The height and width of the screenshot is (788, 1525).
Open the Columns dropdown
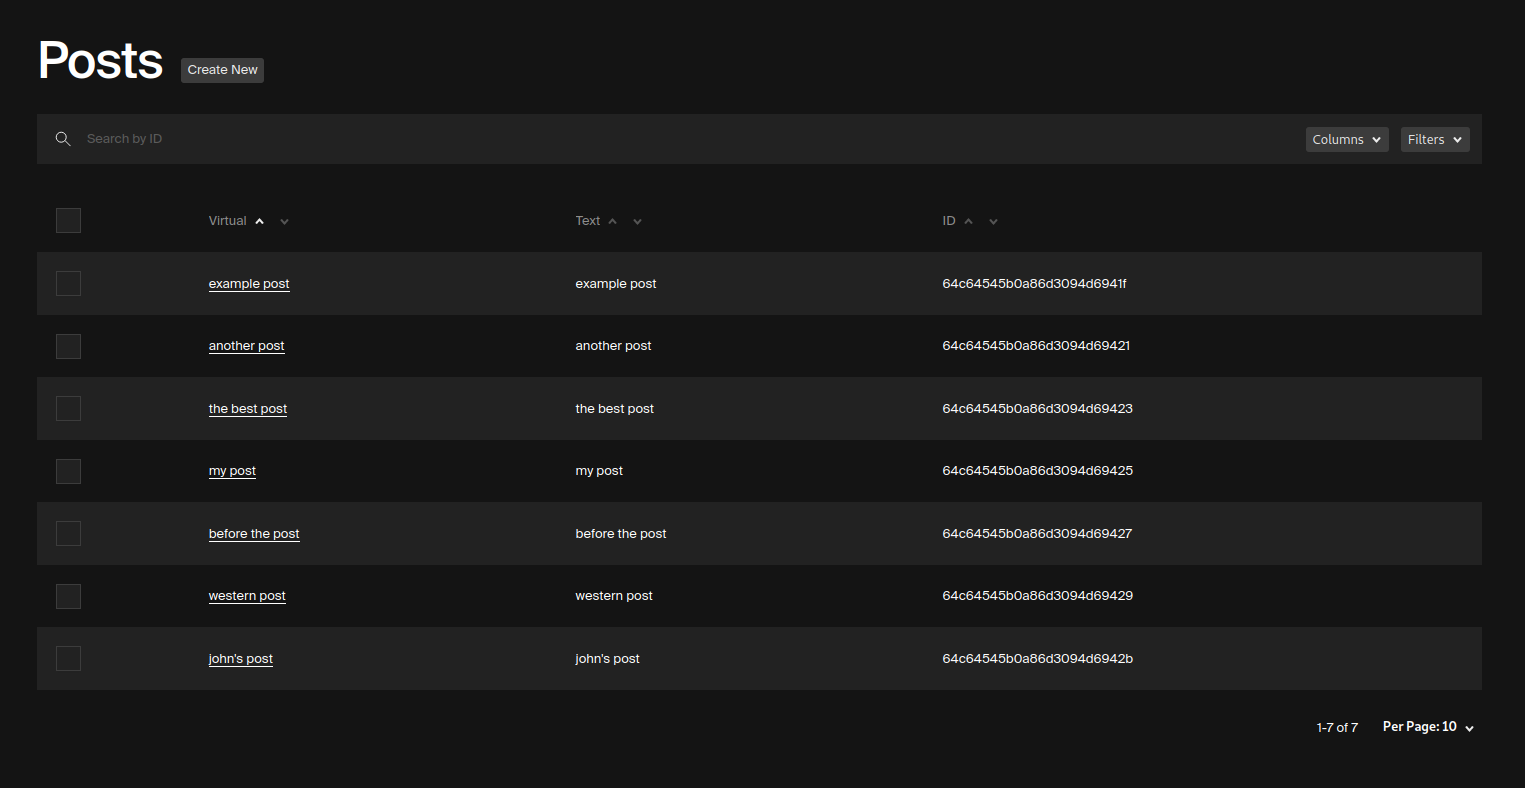point(1346,139)
